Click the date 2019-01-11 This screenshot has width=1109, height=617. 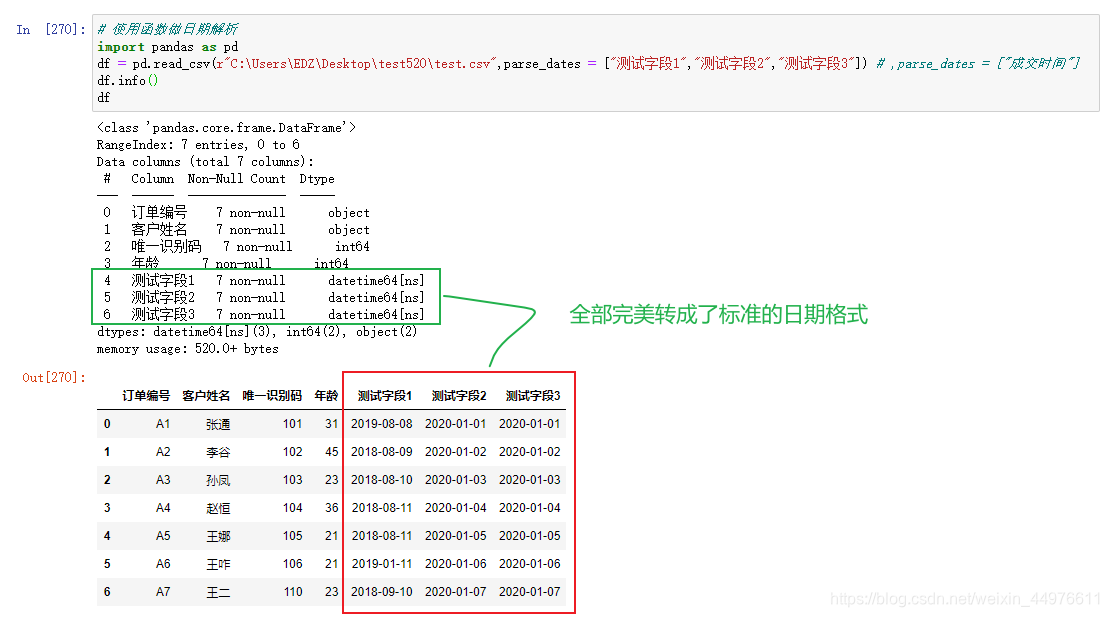[x=381, y=564]
